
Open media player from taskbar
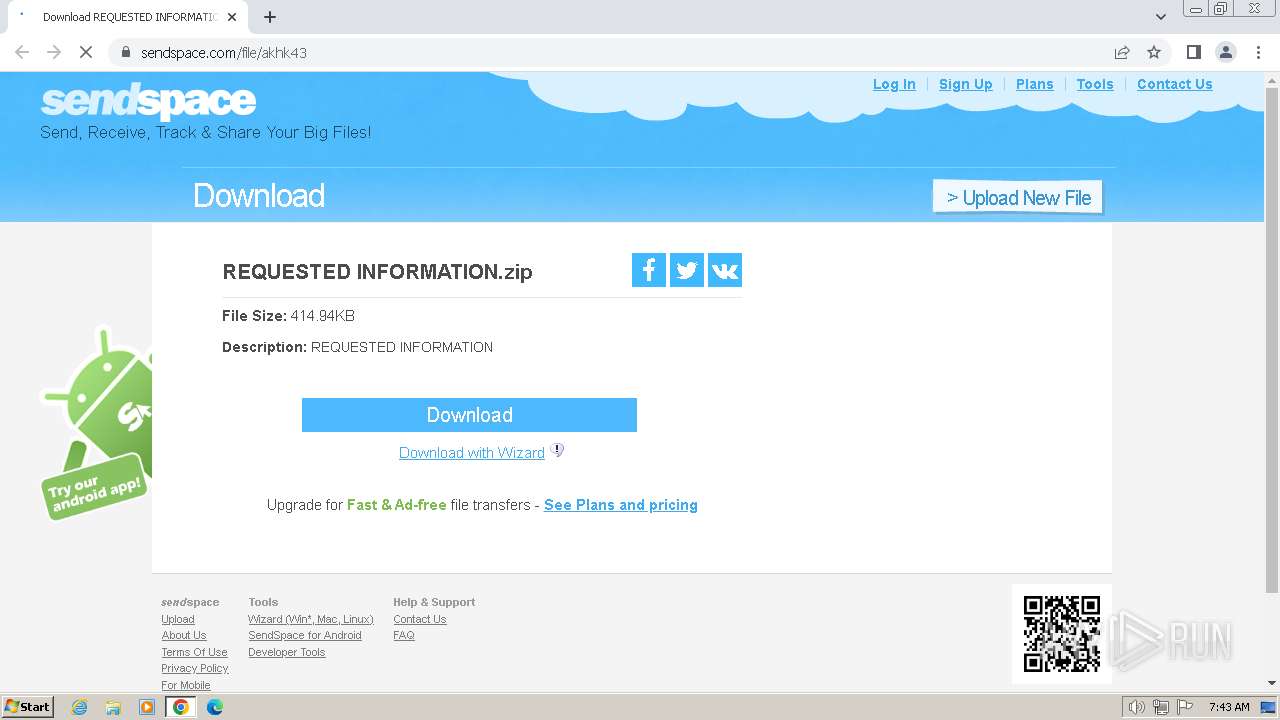(x=147, y=707)
